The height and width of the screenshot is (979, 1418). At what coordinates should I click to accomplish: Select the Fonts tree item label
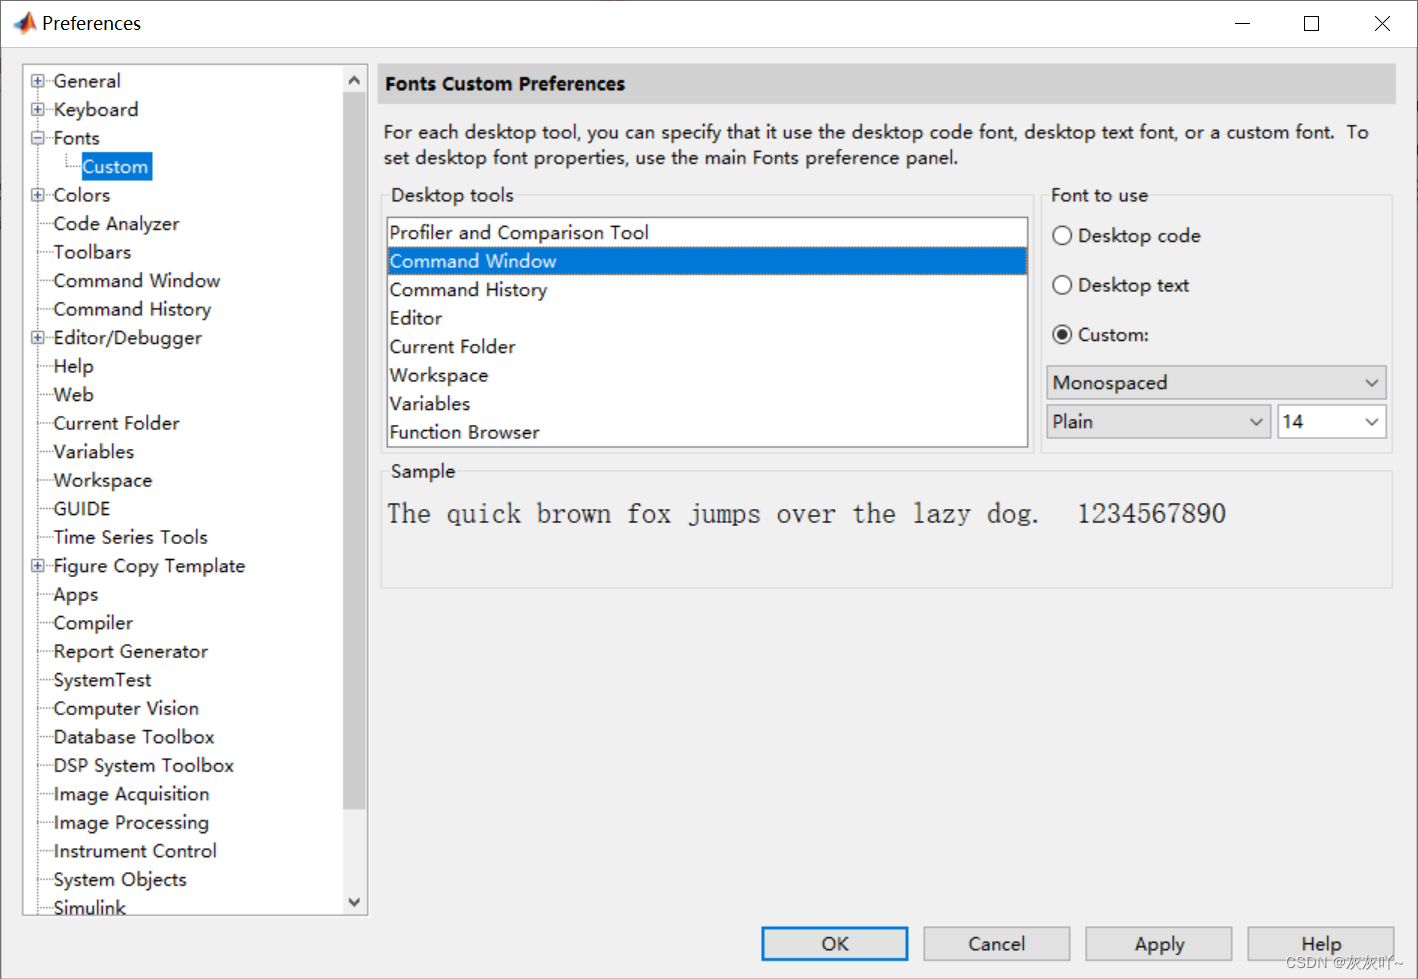(x=76, y=138)
